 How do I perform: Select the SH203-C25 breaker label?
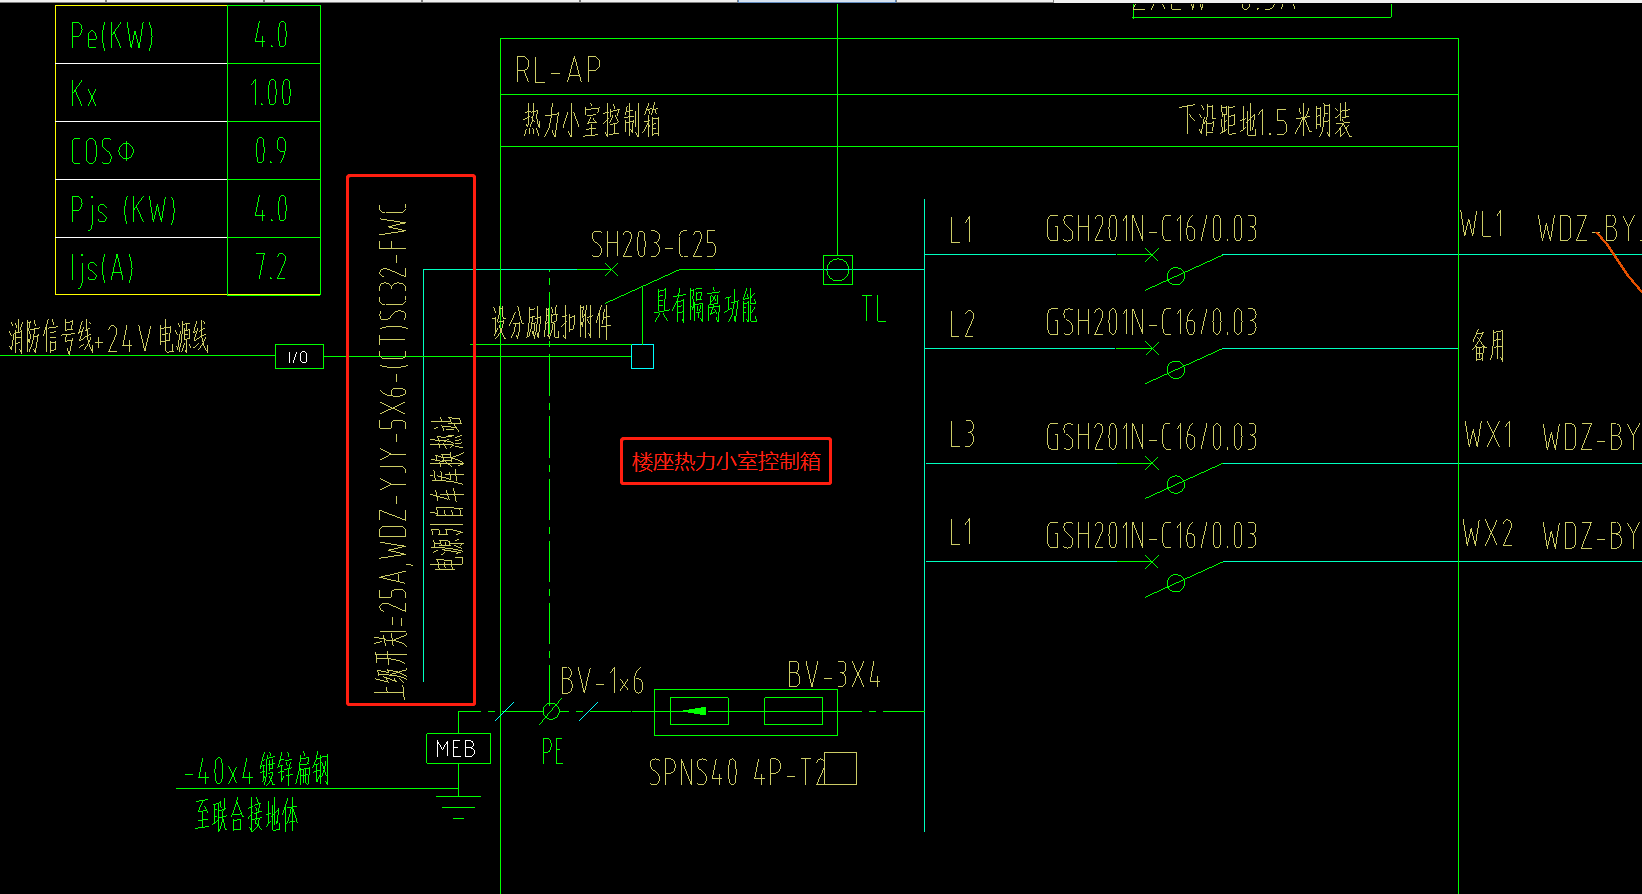pos(654,244)
